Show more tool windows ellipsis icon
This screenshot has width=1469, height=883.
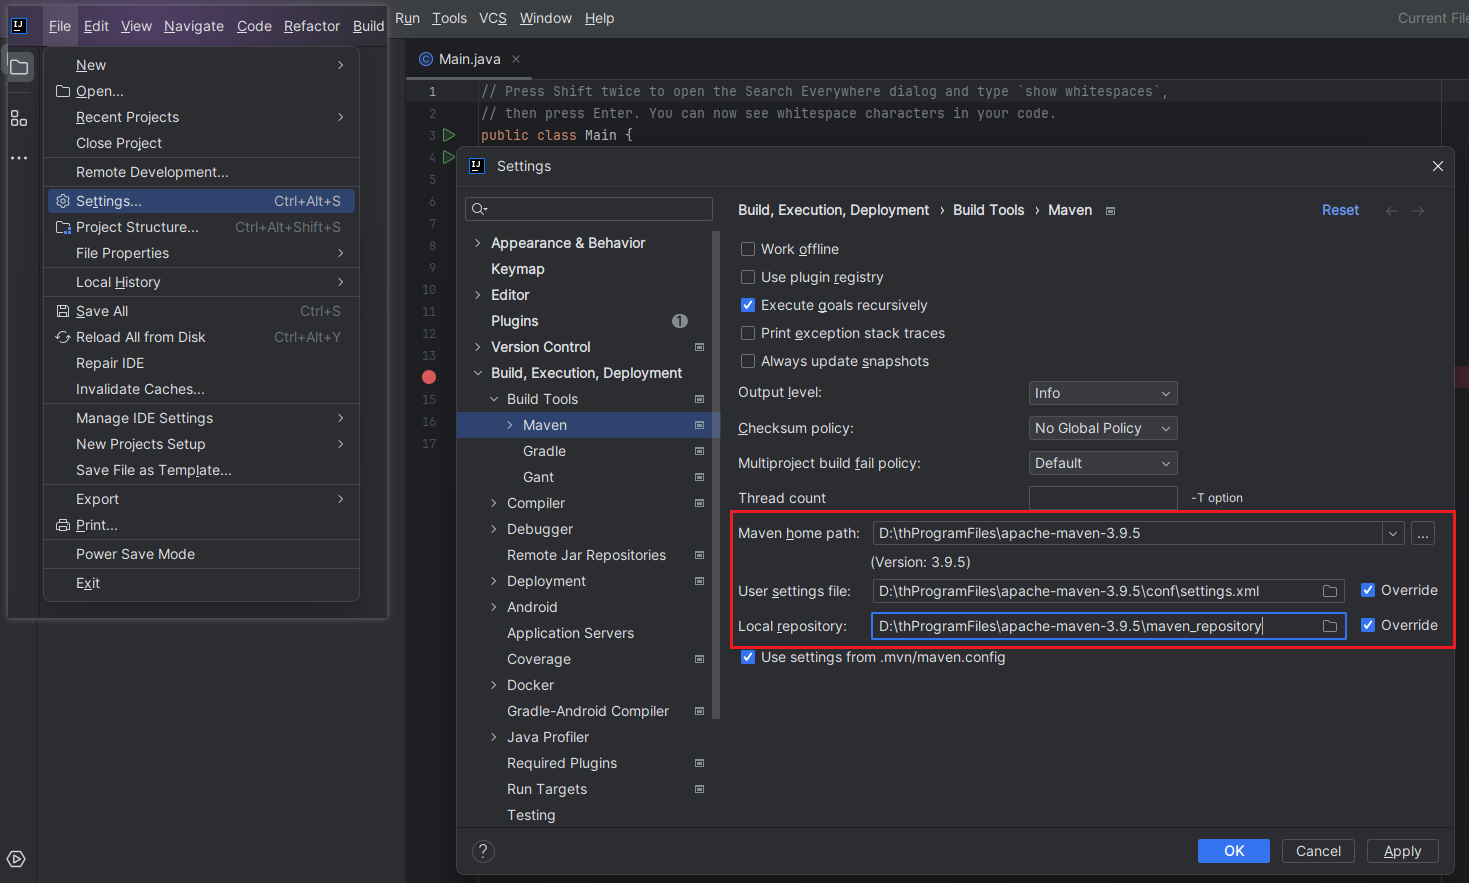(x=19, y=158)
